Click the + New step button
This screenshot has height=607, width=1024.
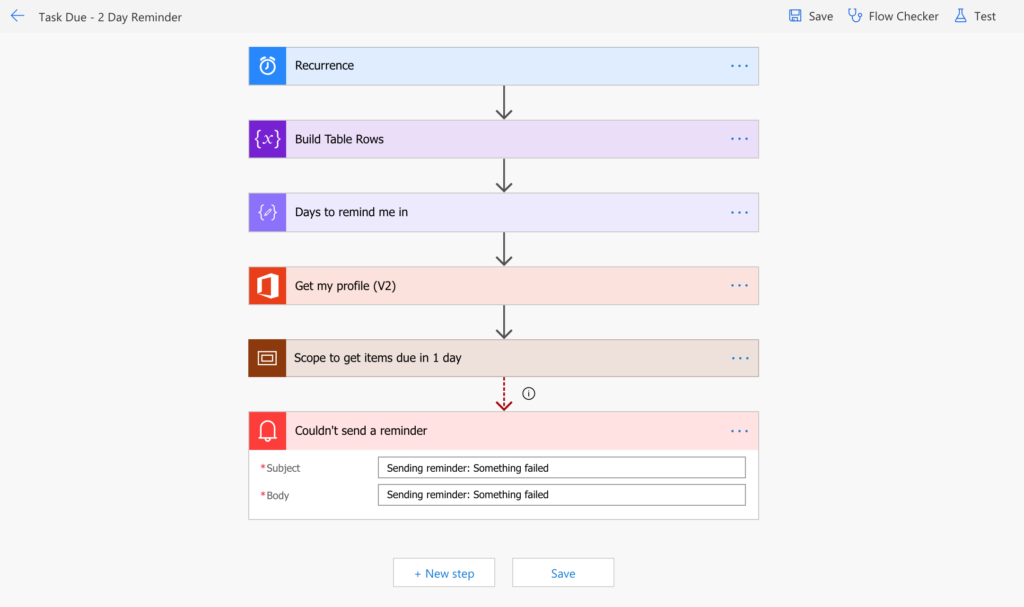(x=444, y=573)
